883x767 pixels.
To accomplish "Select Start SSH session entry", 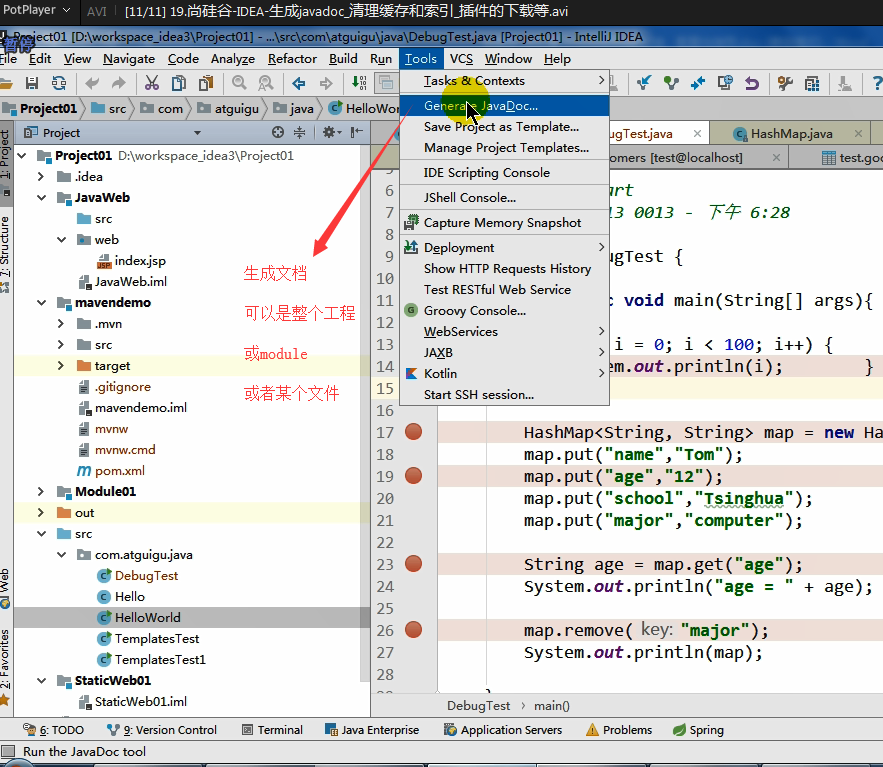I will [x=505, y=395].
